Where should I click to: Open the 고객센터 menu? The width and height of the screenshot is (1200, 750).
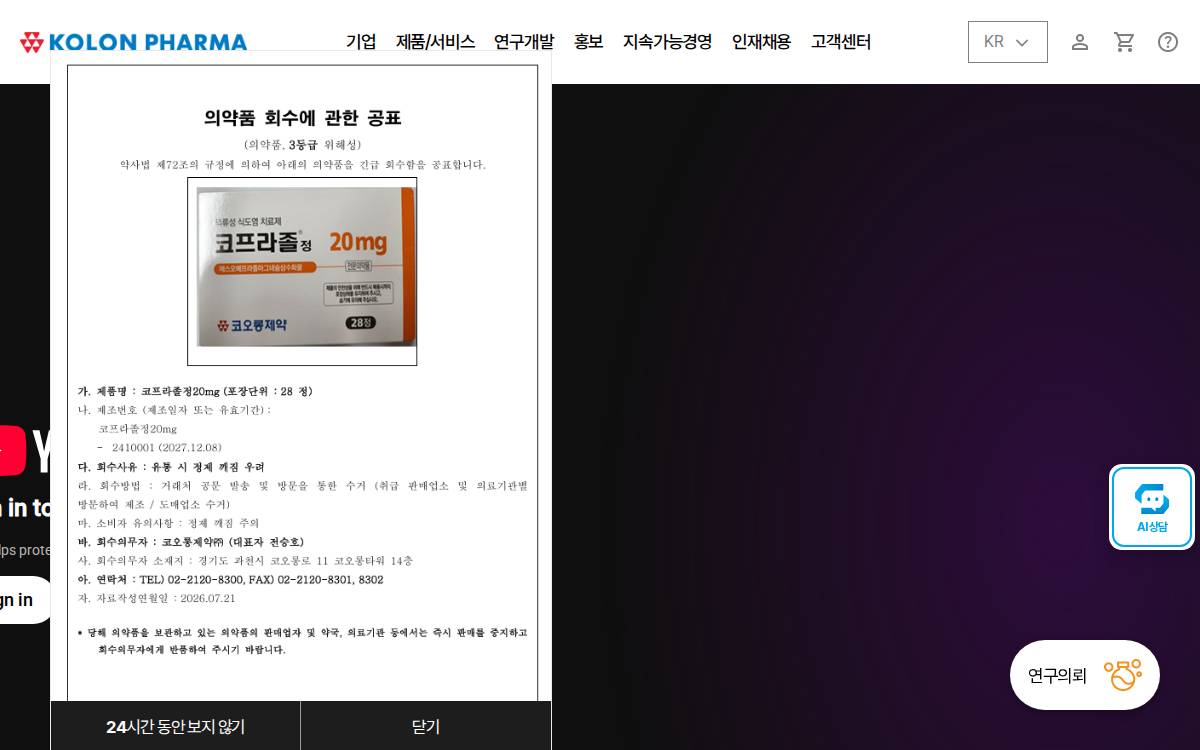click(841, 42)
